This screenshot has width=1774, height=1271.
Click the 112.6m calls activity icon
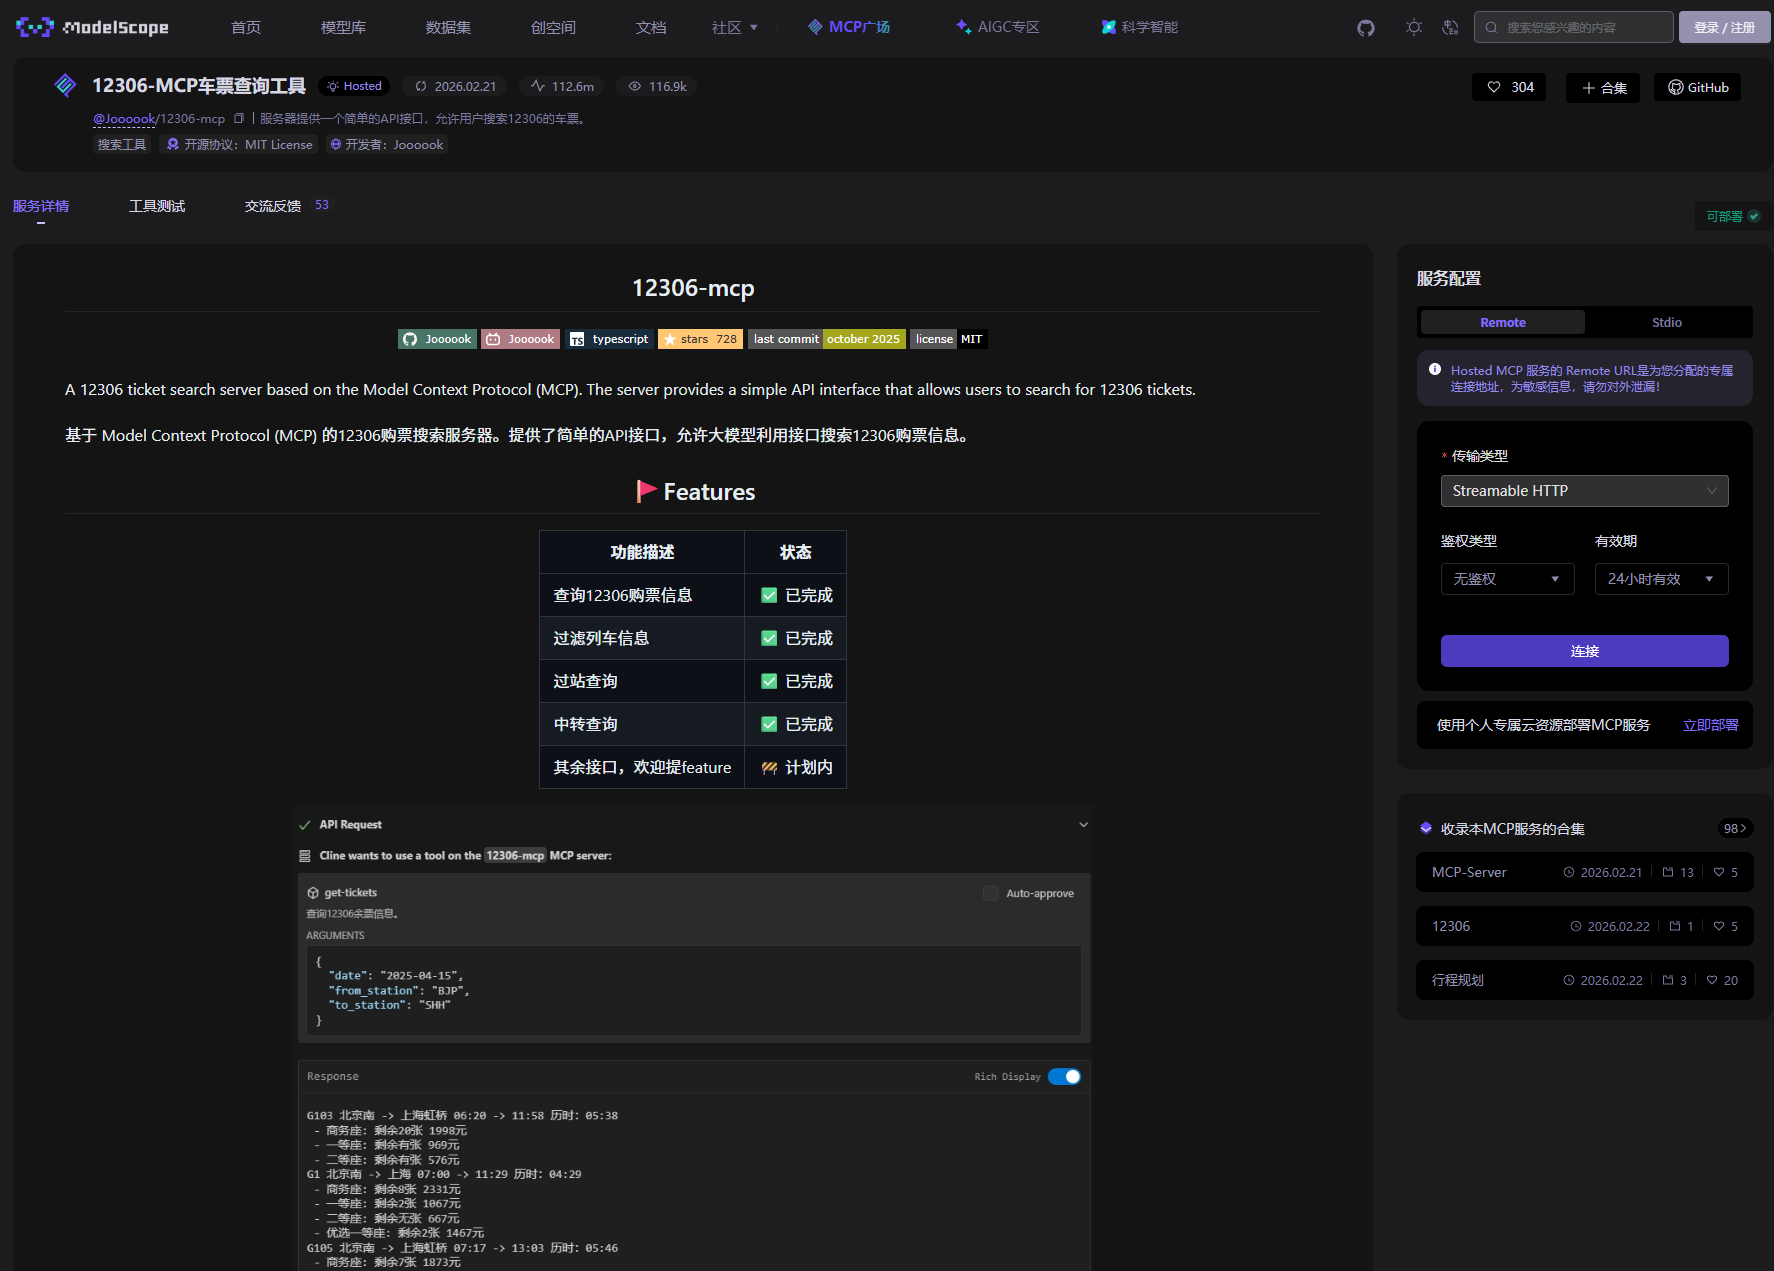(538, 86)
